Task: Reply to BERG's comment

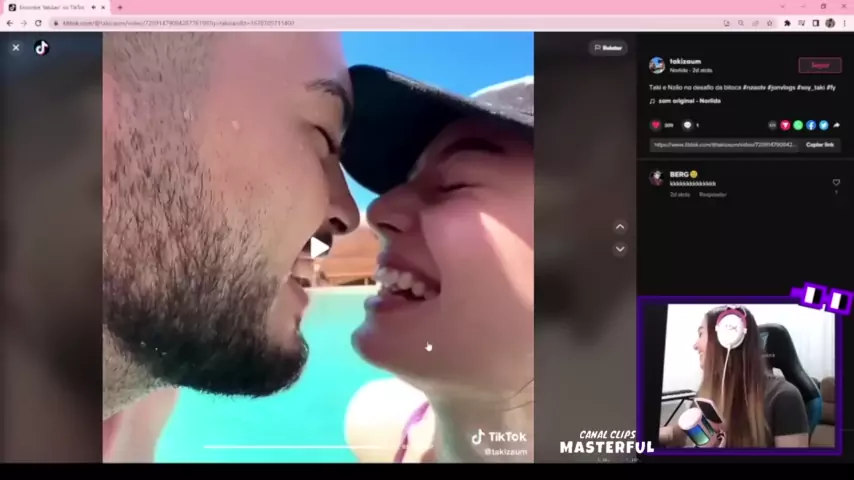Action: point(713,194)
